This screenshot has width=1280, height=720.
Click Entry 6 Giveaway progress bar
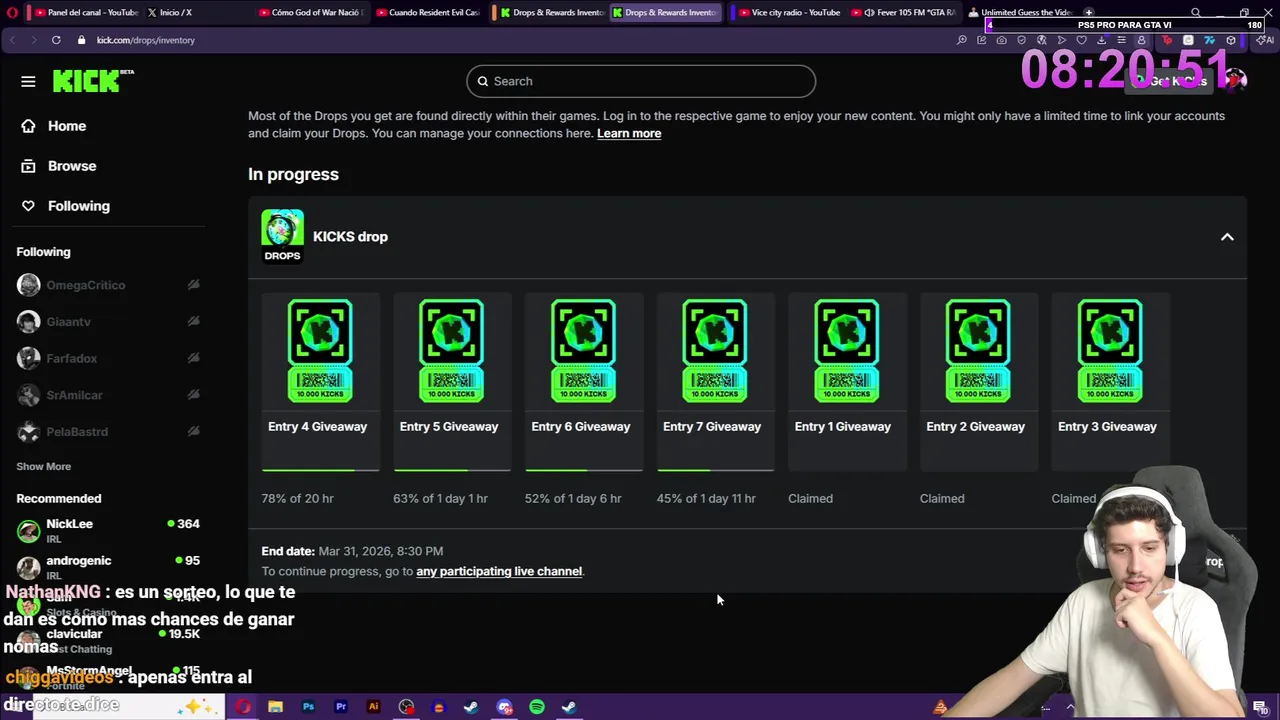pos(583,469)
